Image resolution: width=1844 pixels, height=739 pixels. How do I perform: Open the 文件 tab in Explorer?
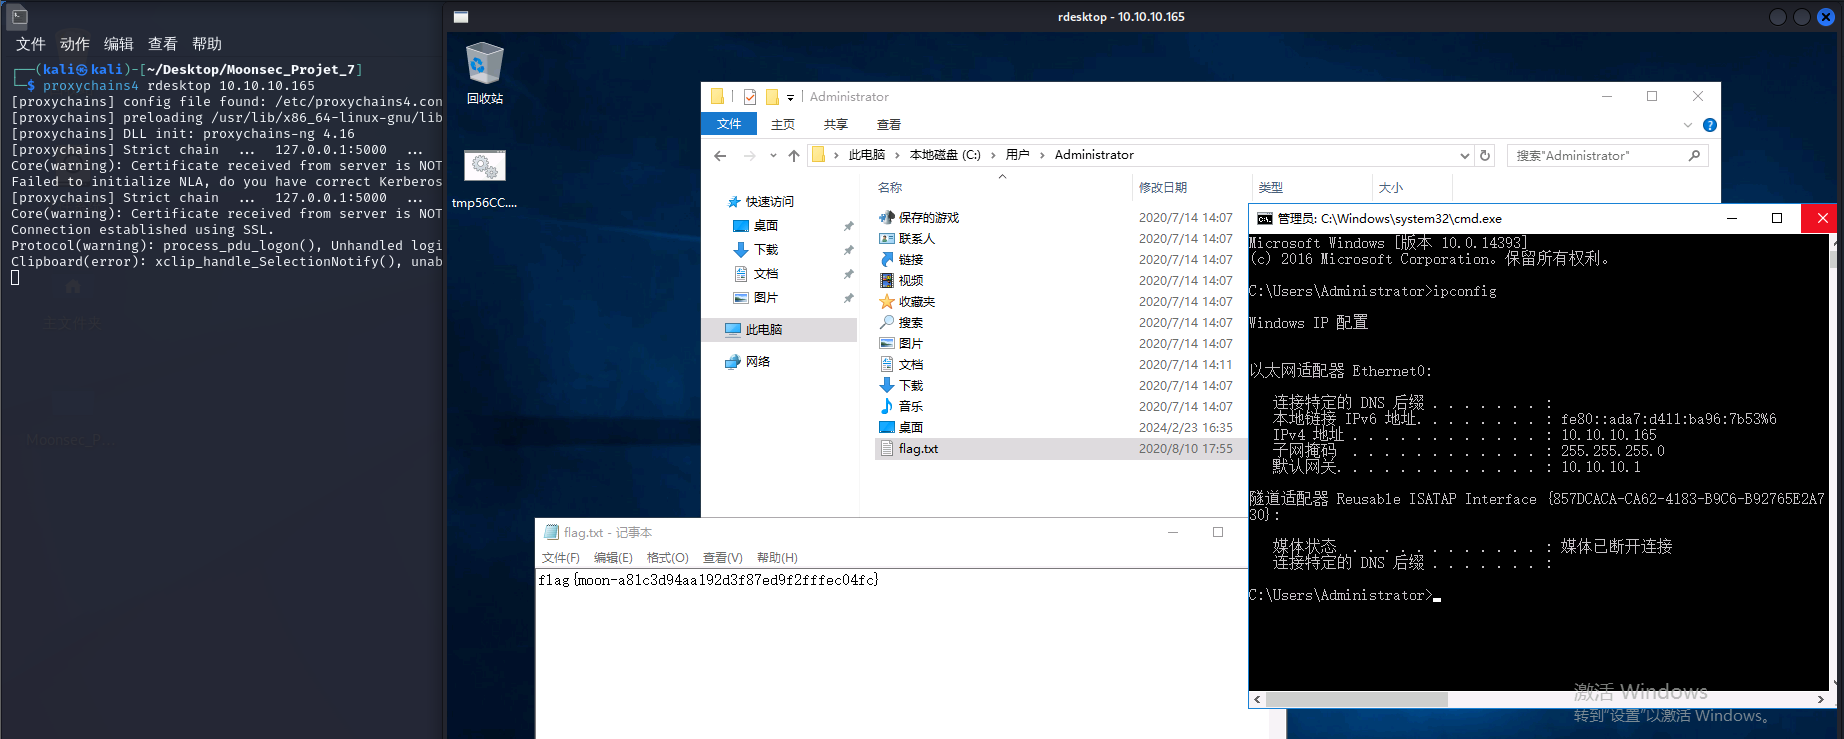(729, 124)
